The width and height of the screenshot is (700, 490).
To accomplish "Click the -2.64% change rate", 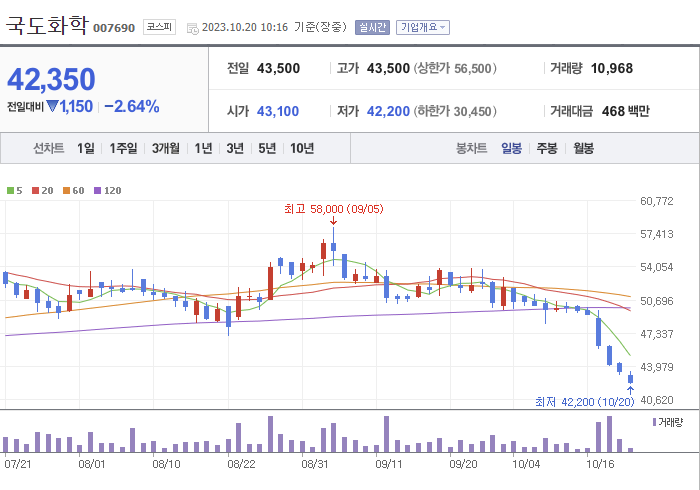I will 132,107.
